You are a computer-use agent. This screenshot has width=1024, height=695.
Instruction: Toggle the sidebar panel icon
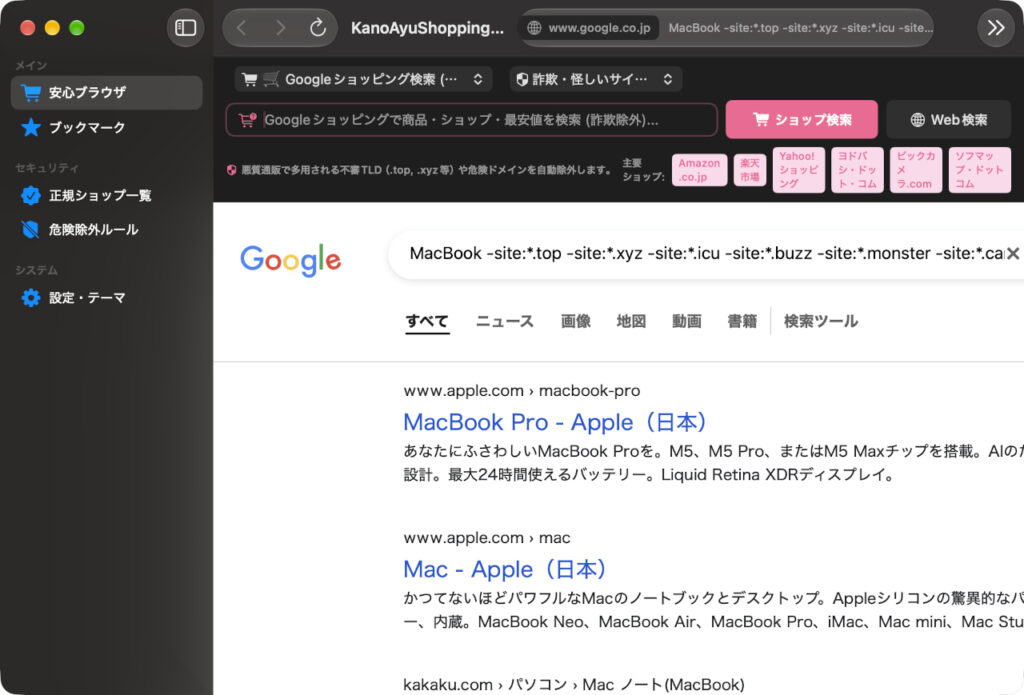185,27
